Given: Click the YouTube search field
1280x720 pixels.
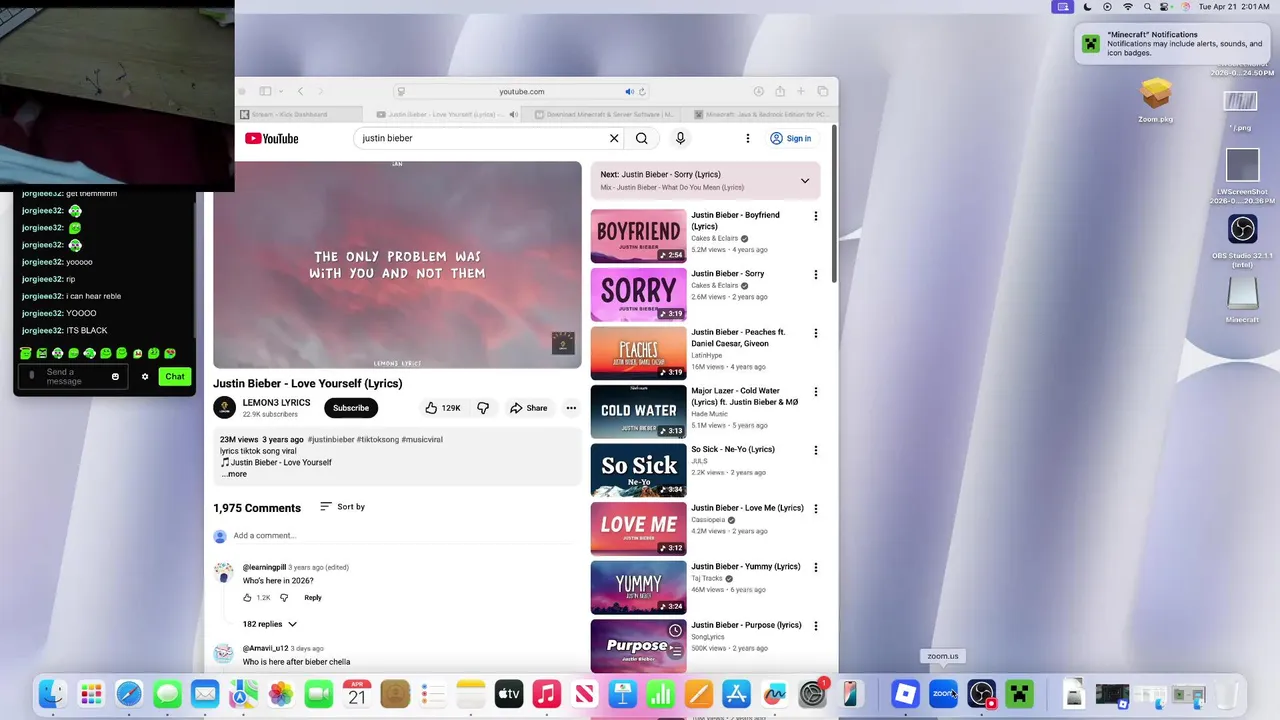Looking at the screenshot, I should [484, 139].
